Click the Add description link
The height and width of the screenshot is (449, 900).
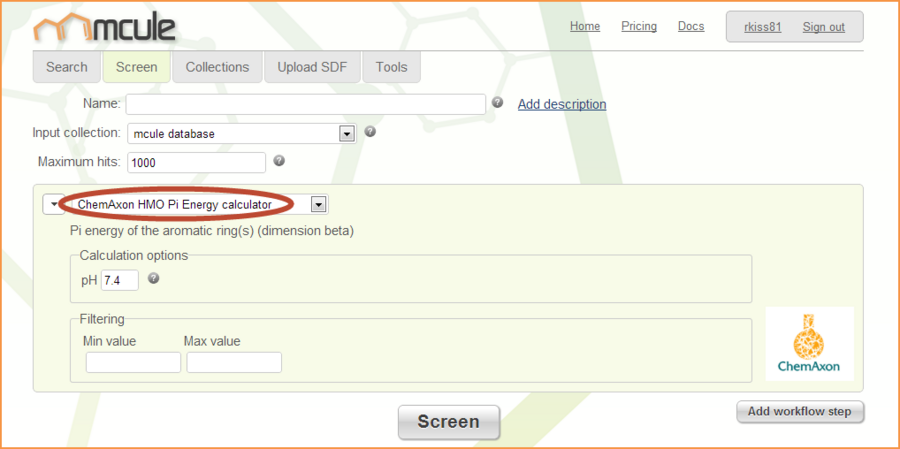(561, 104)
